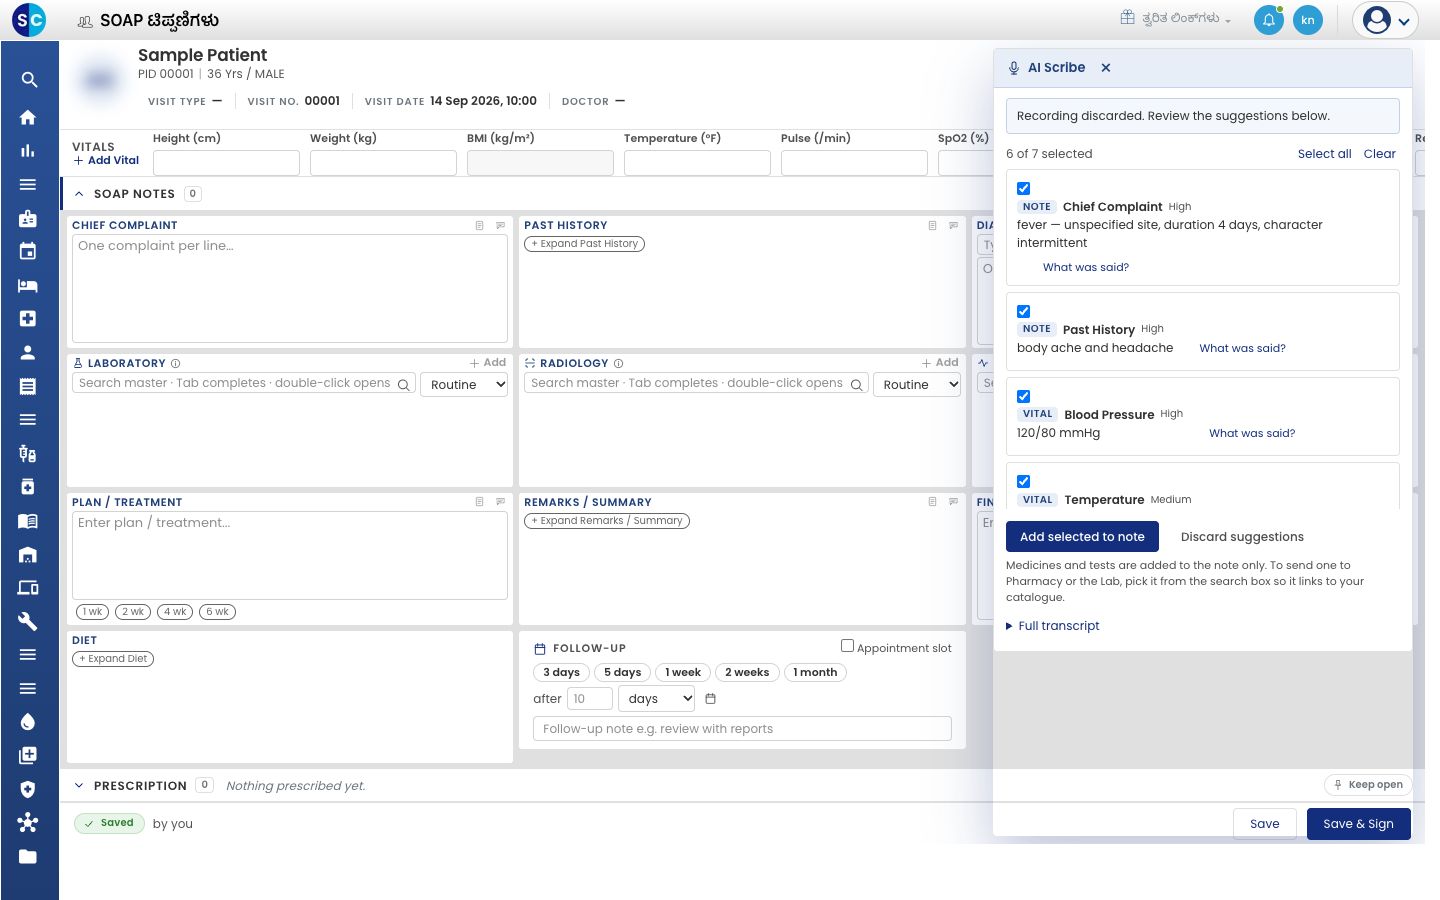Click the Chief Complaint text area
The image size is (1440, 900).
point(290,289)
